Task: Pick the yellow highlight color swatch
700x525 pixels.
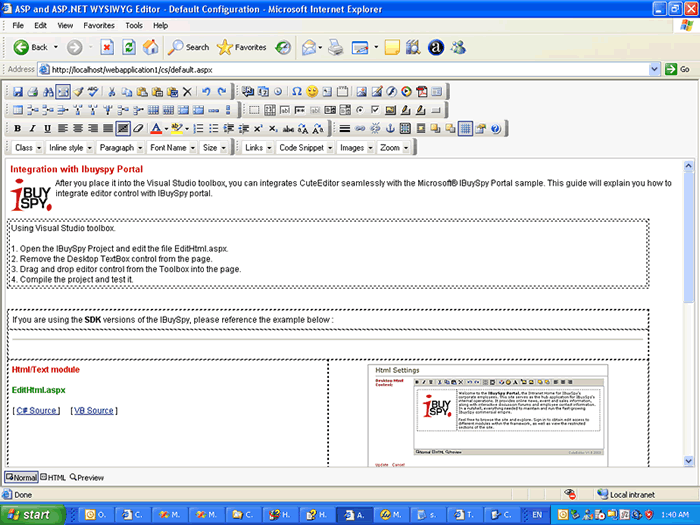Action: pyautogui.click(x=176, y=129)
